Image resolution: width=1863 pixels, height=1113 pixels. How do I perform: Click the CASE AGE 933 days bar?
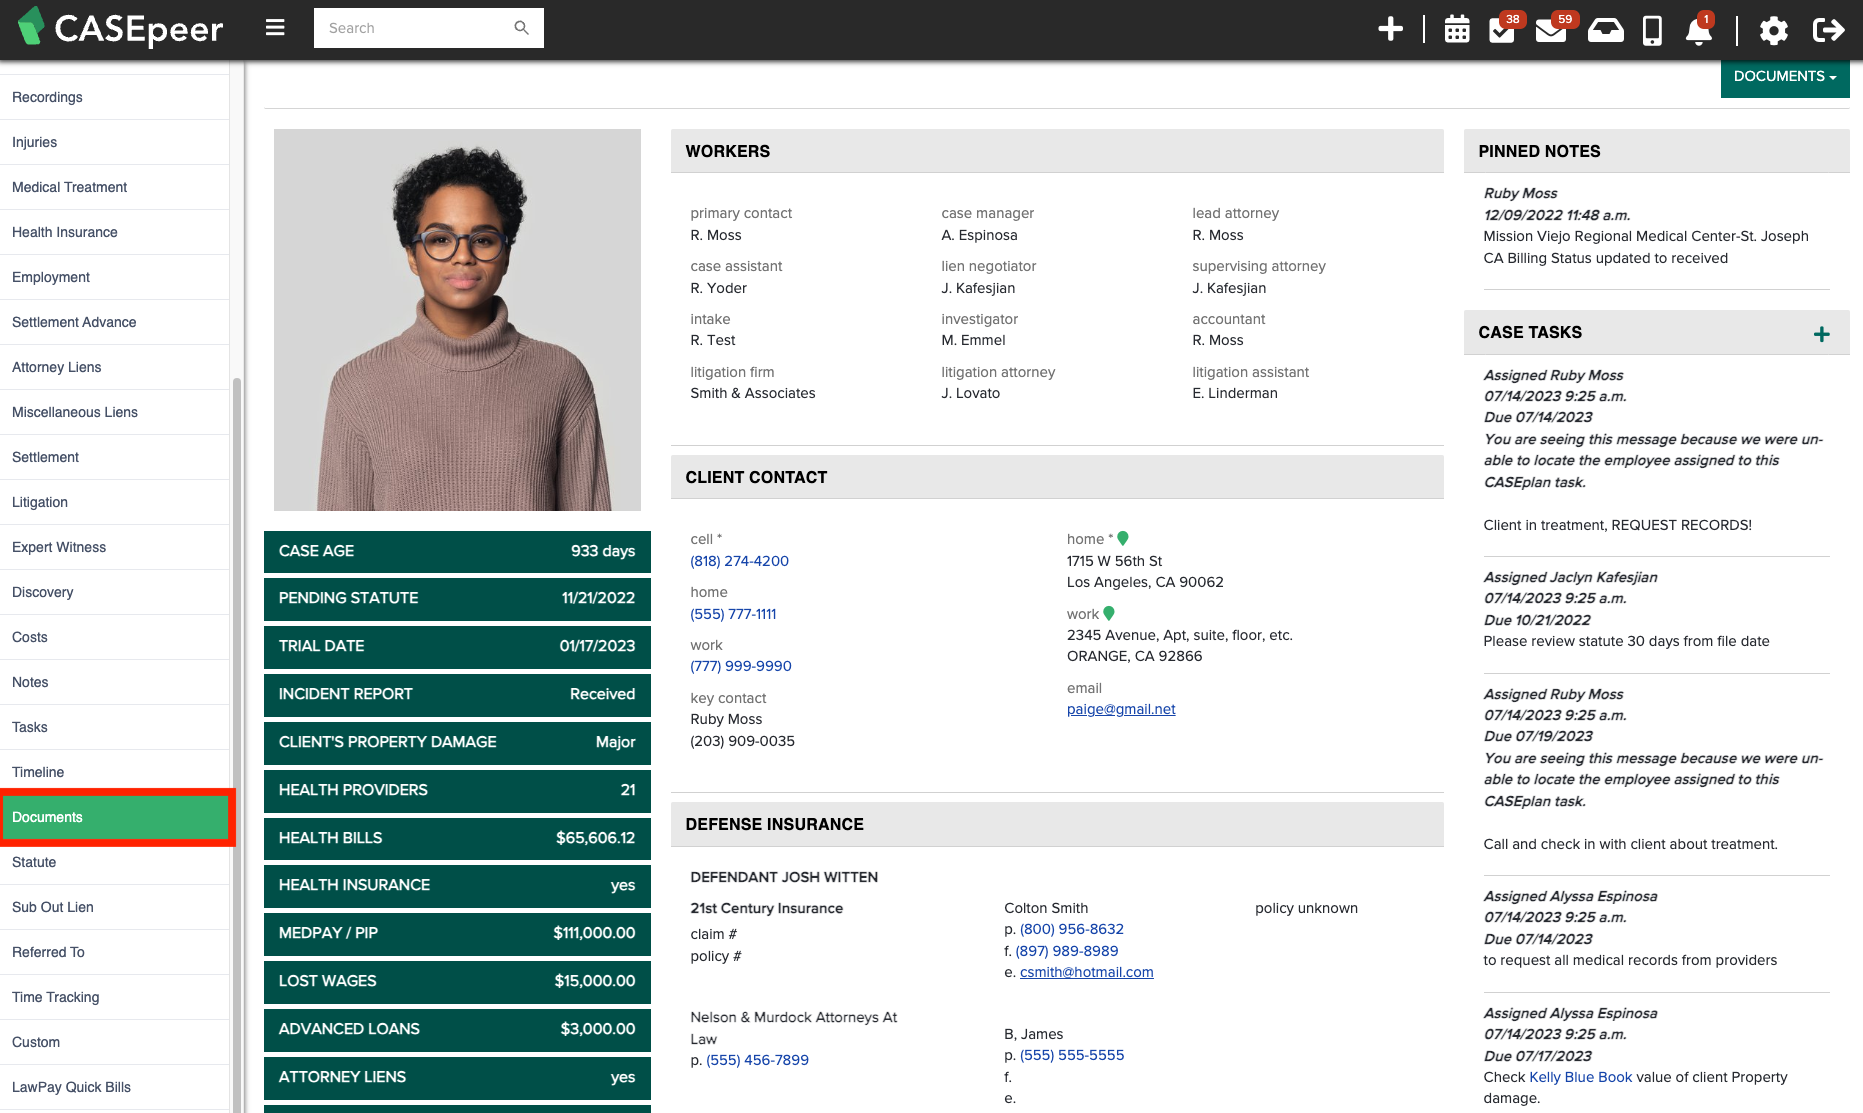coord(457,551)
